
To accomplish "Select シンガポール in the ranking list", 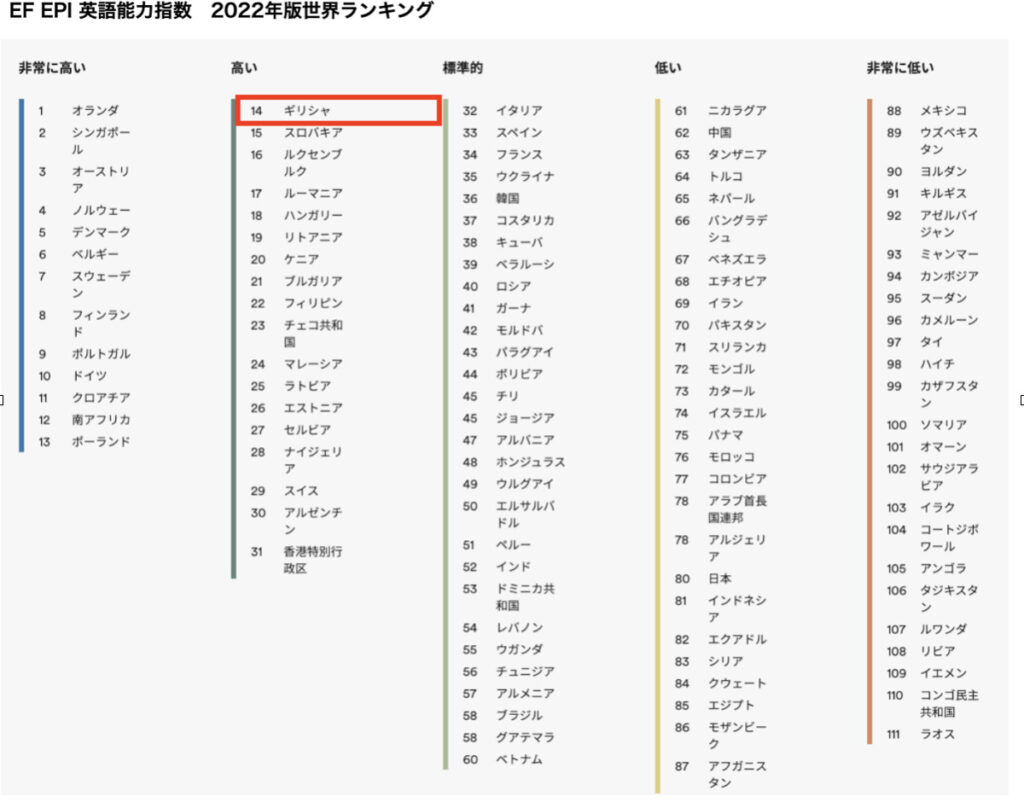I will (100, 141).
